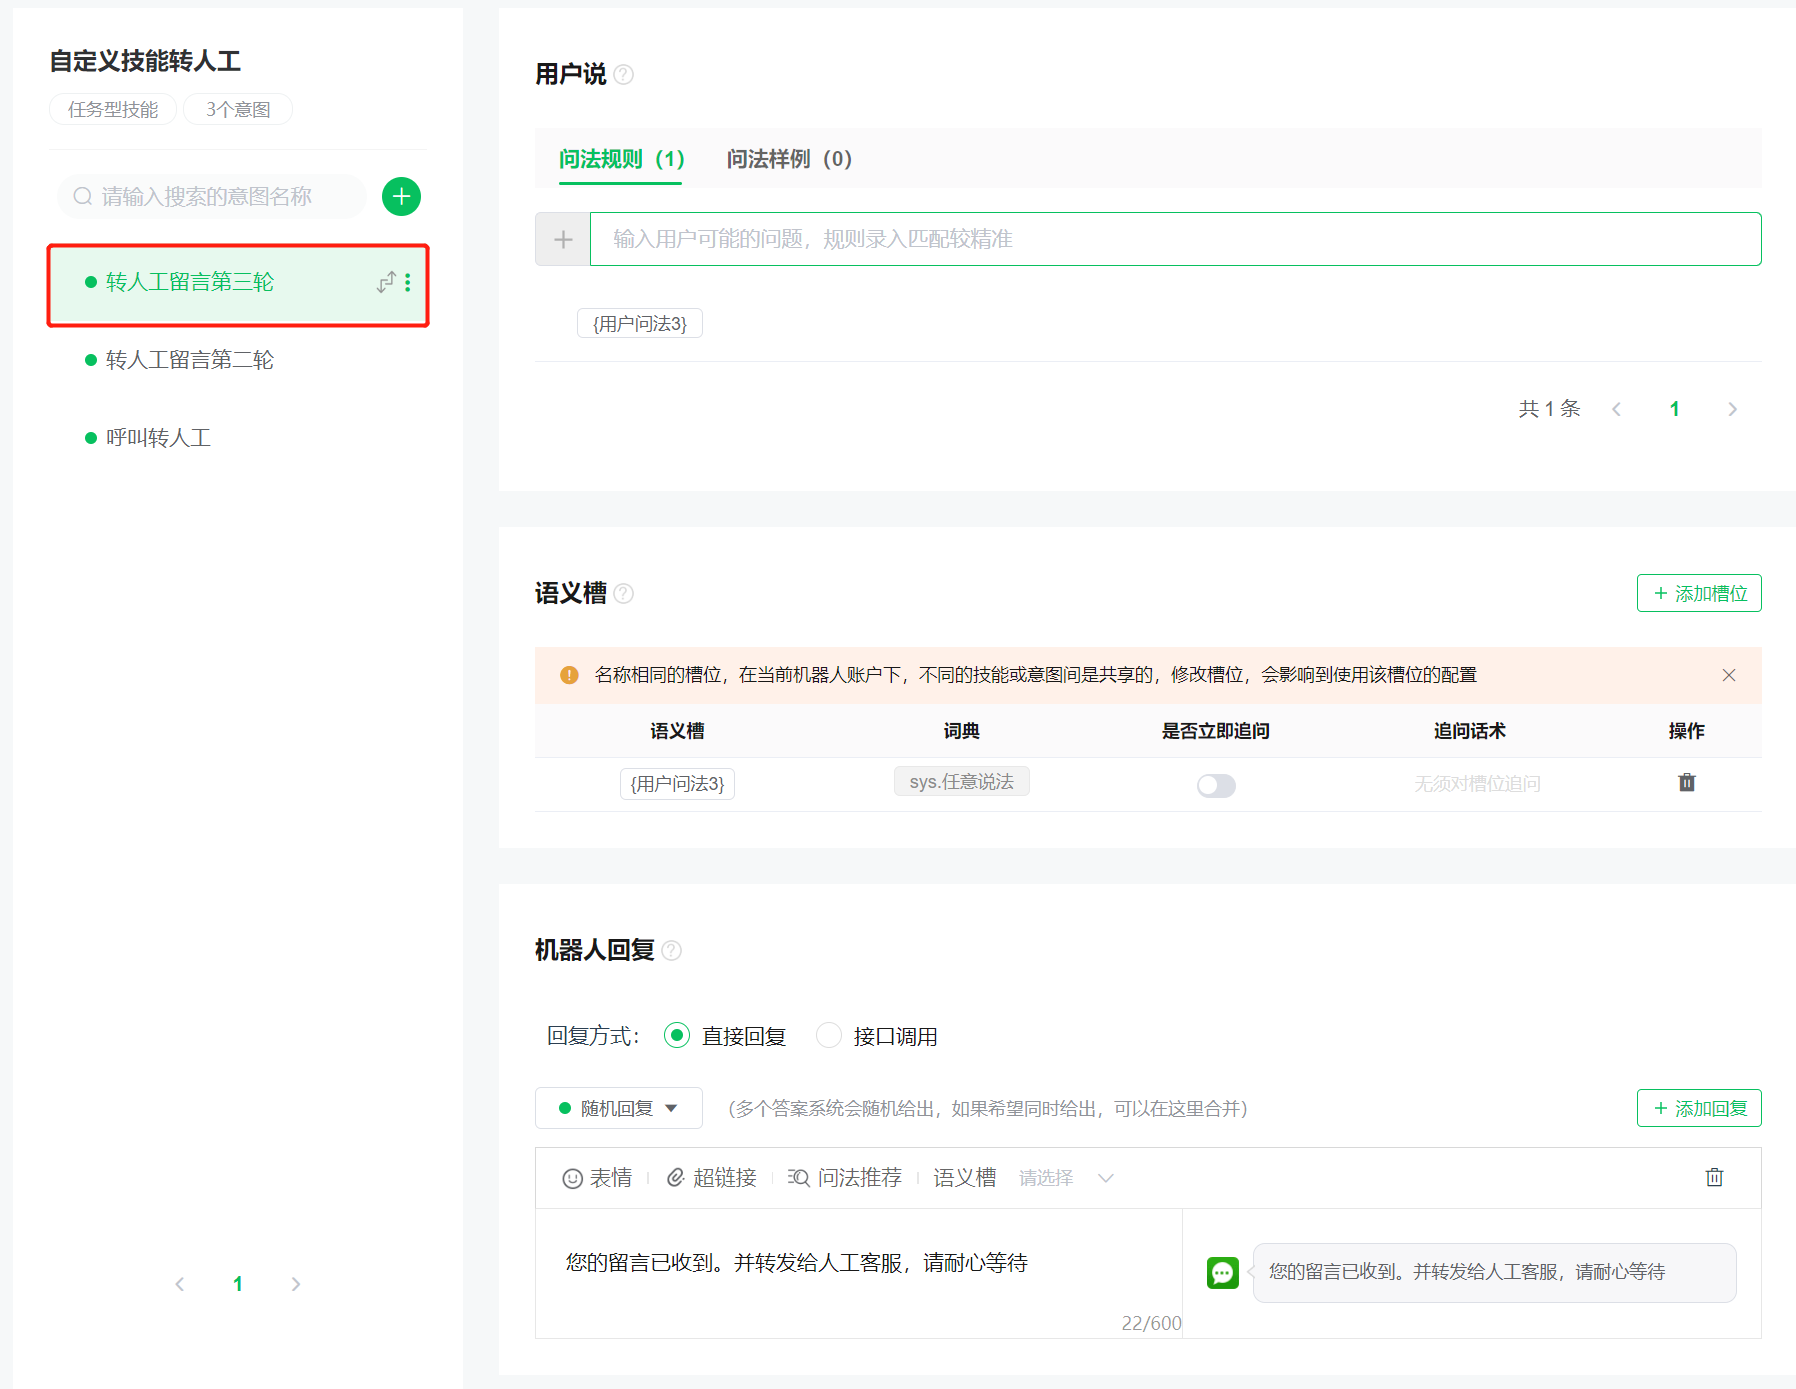Viewport: 1796px width, 1389px height.
Task: Close the shared slot warning banner
Action: point(1729,675)
